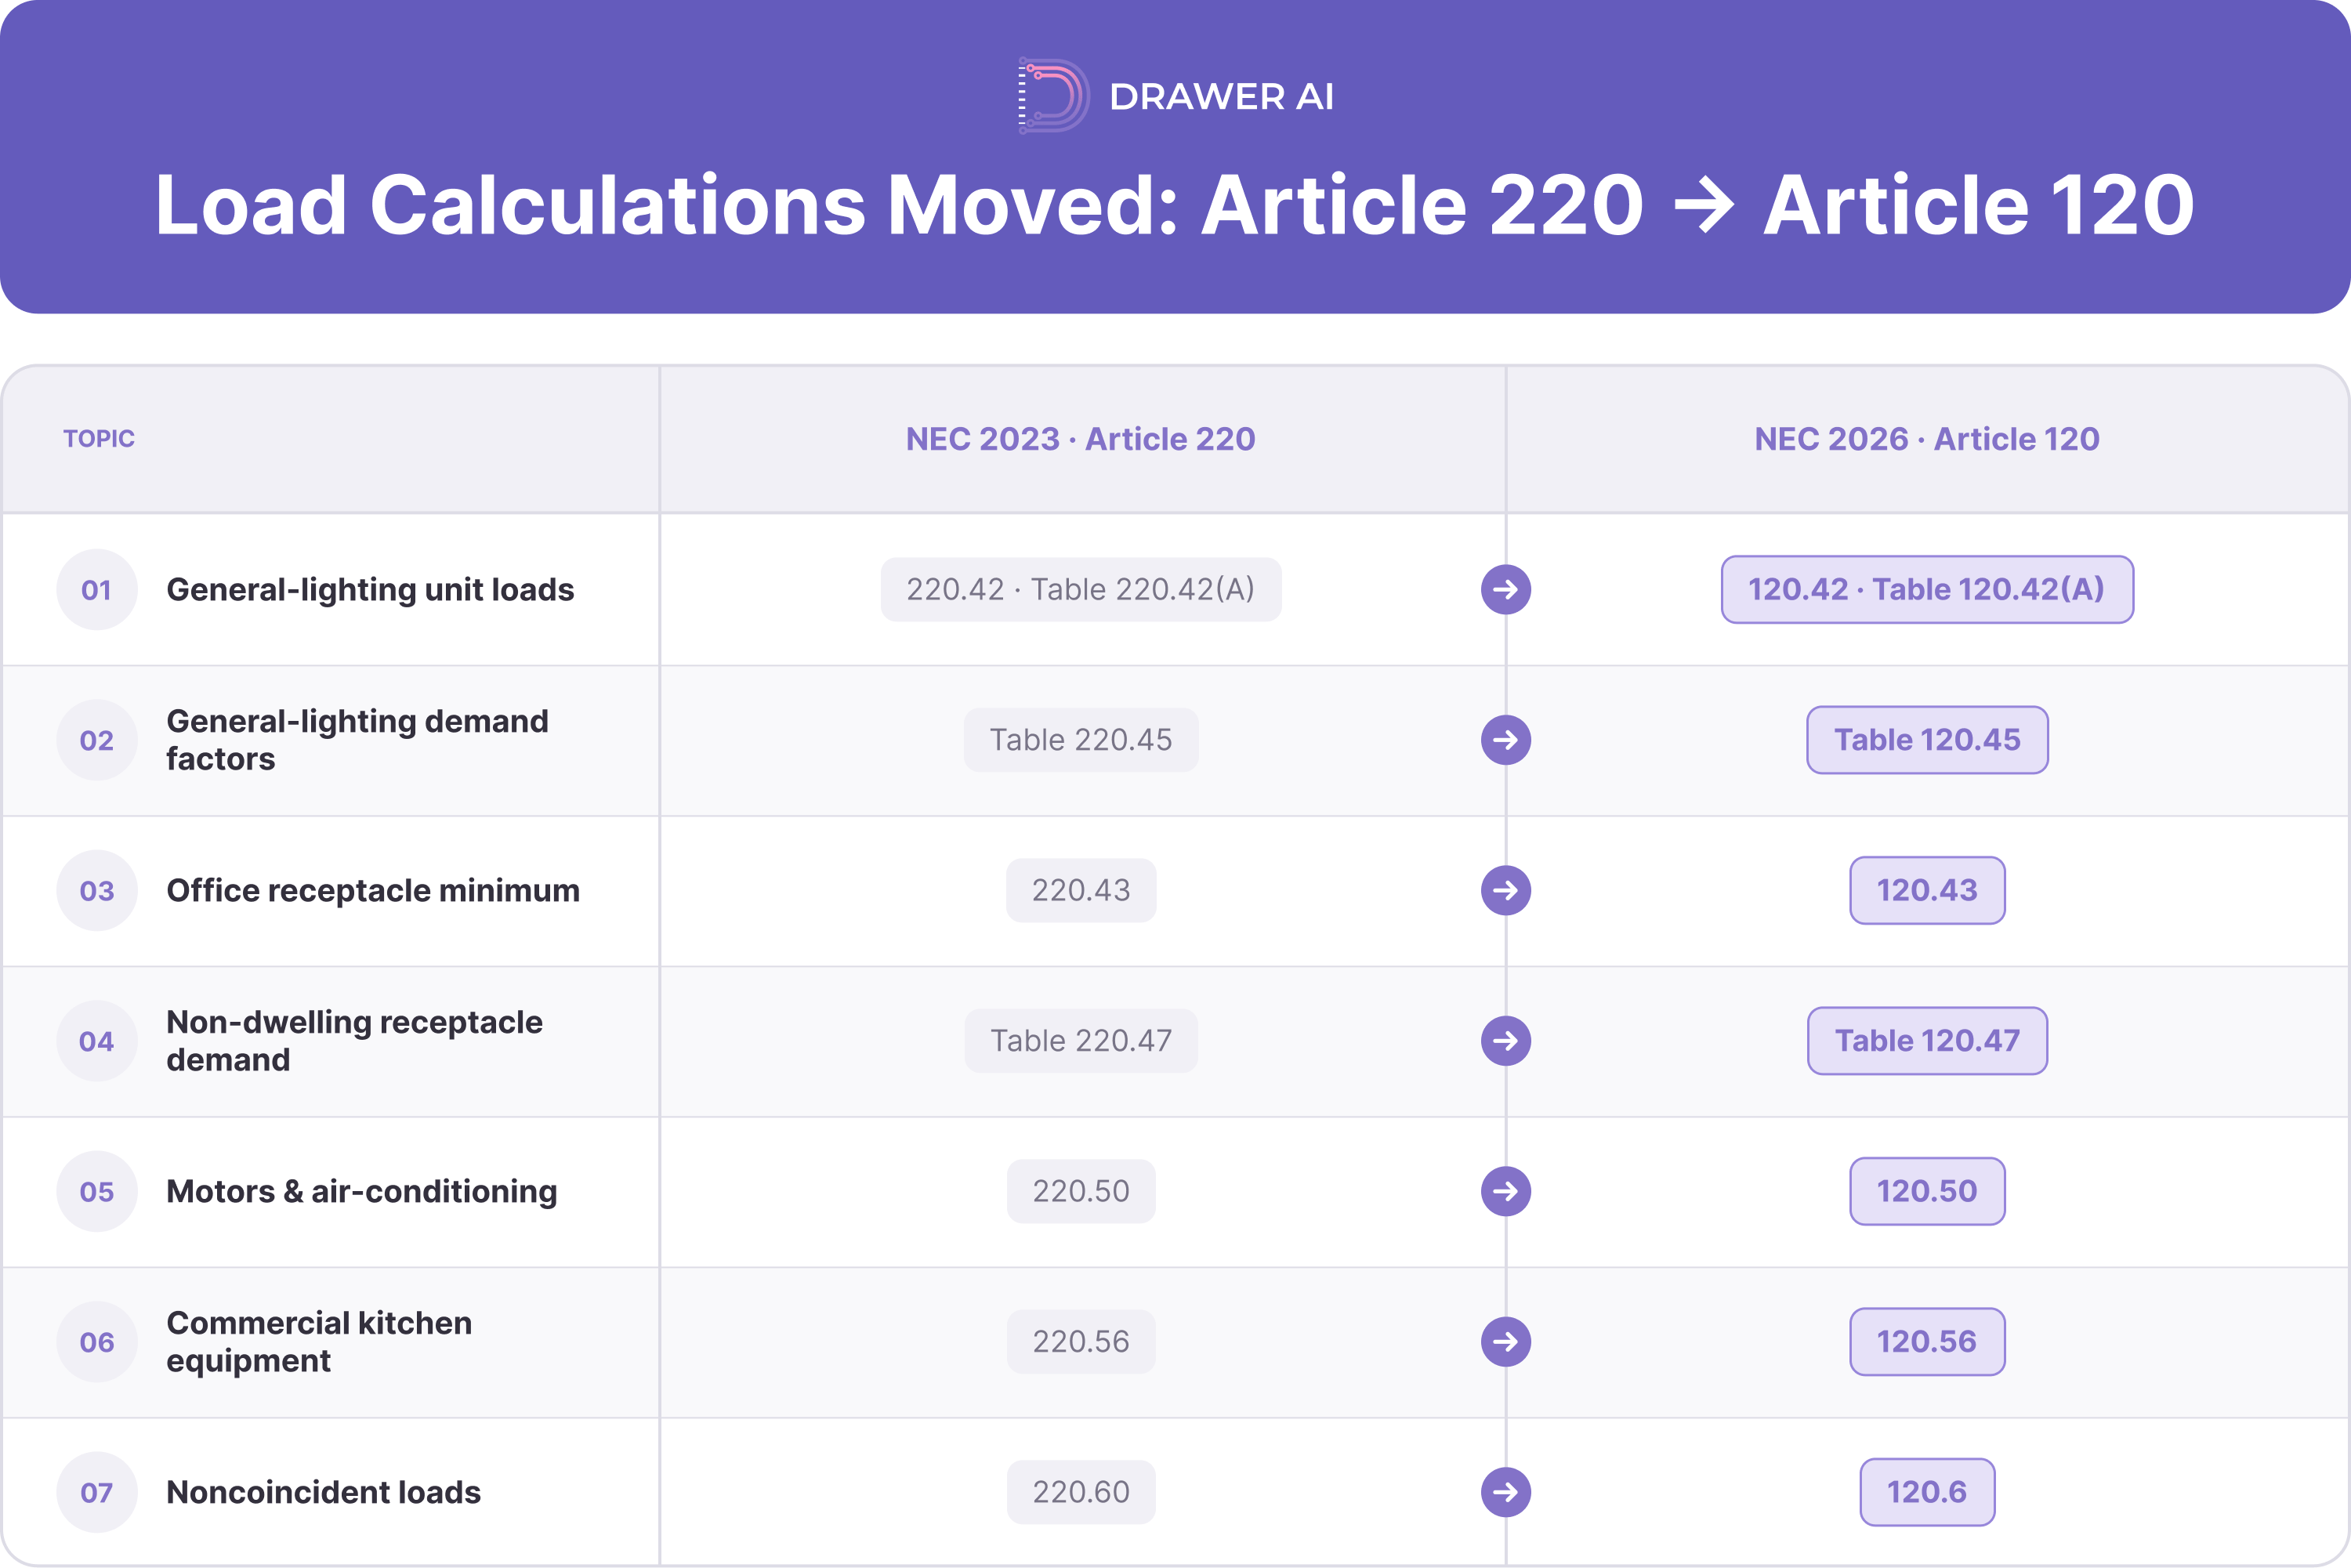
Task: Click the 220.43 chip
Action: (1081, 890)
